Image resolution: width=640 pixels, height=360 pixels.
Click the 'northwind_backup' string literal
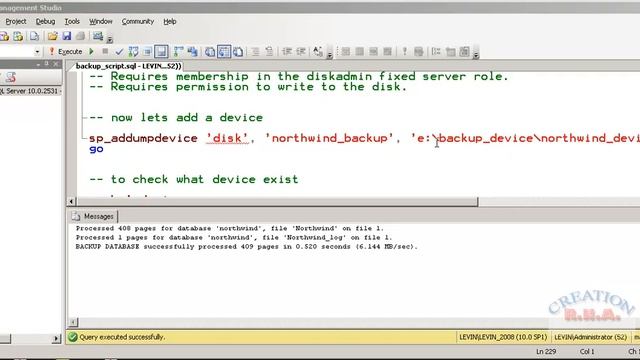[329, 138]
